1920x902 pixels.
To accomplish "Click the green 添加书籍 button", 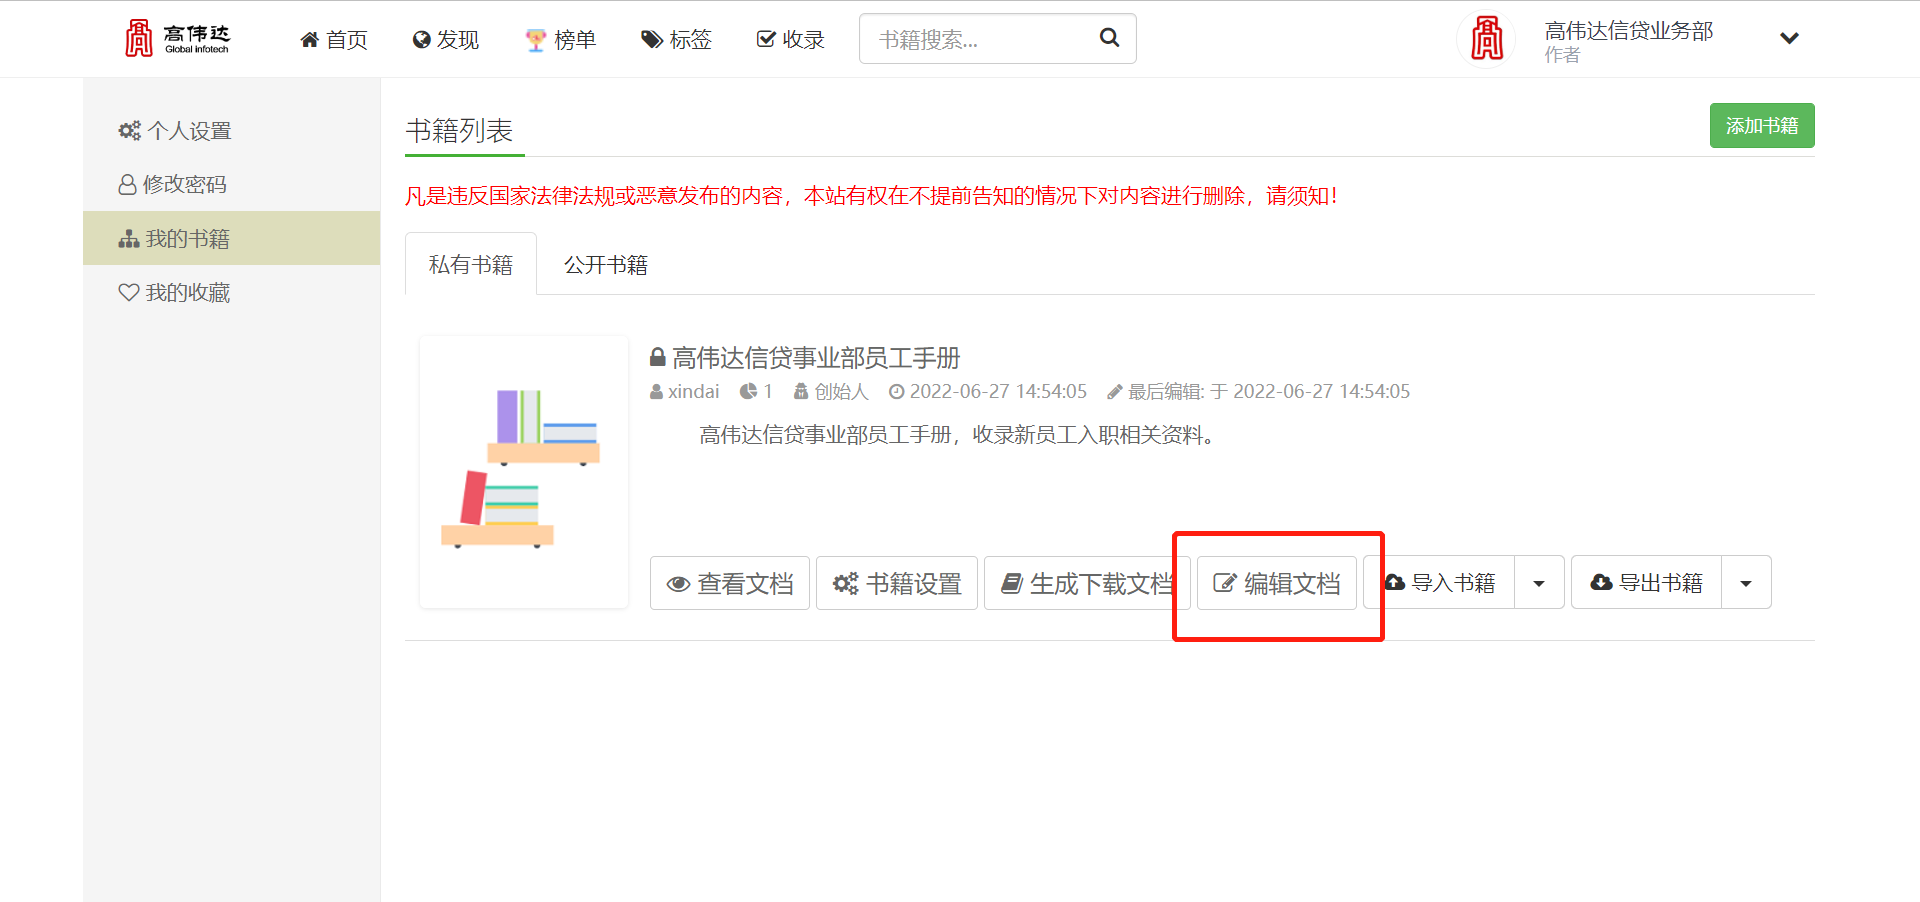I will point(1761,126).
